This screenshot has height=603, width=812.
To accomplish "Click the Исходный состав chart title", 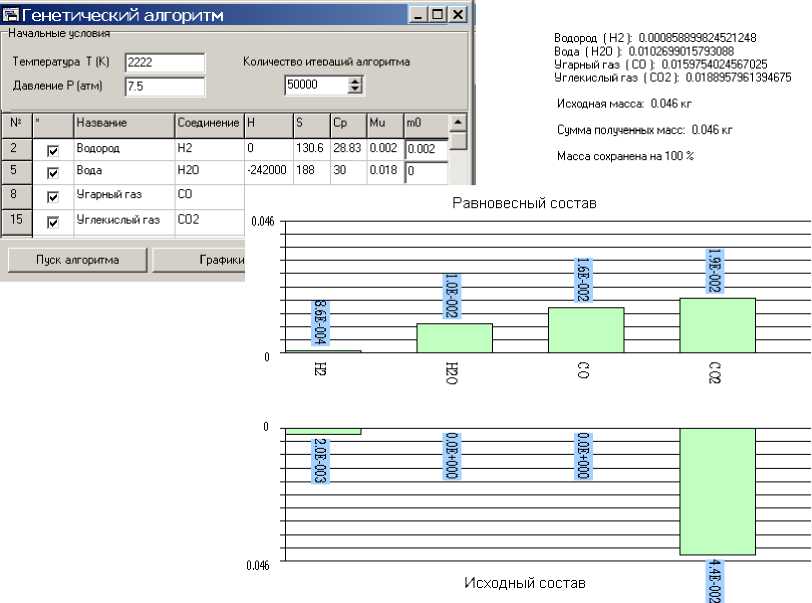I will point(525,583).
